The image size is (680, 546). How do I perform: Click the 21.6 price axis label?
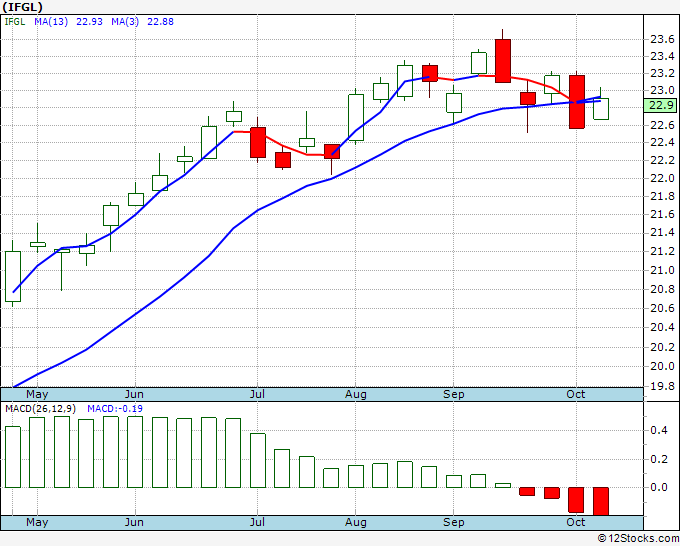[662, 214]
